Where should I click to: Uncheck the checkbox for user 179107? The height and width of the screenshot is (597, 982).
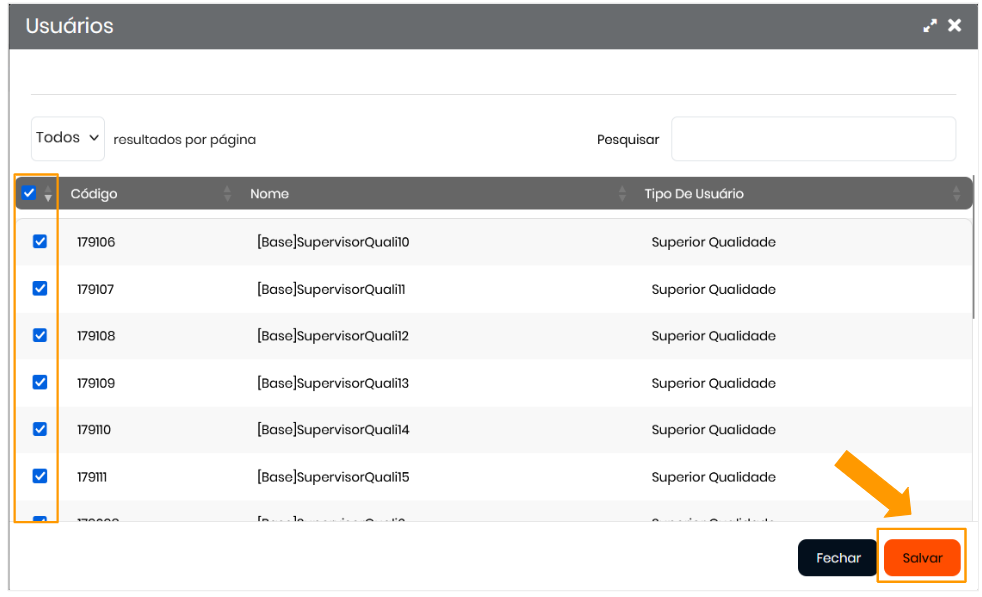click(x=40, y=288)
